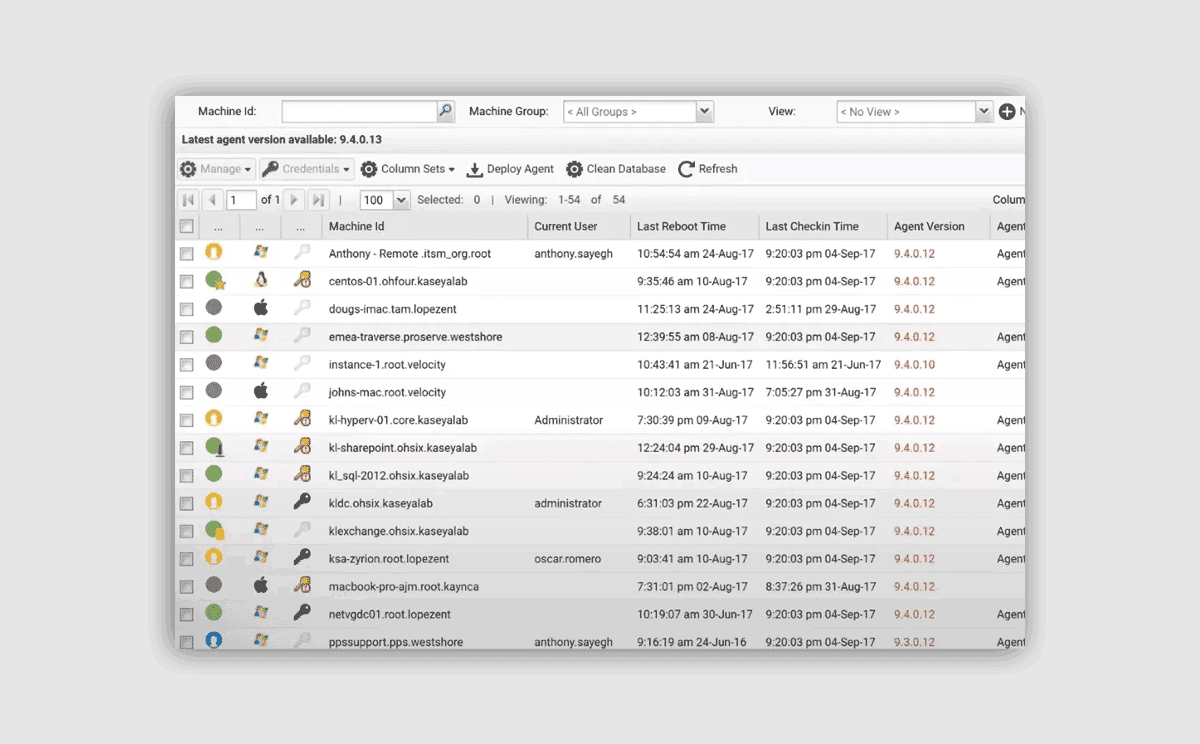Viewport: 1200px width, 744px height.
Task: Click the 8:37:26 pm 31-Aug-17 checkin time
Action: 820,587
